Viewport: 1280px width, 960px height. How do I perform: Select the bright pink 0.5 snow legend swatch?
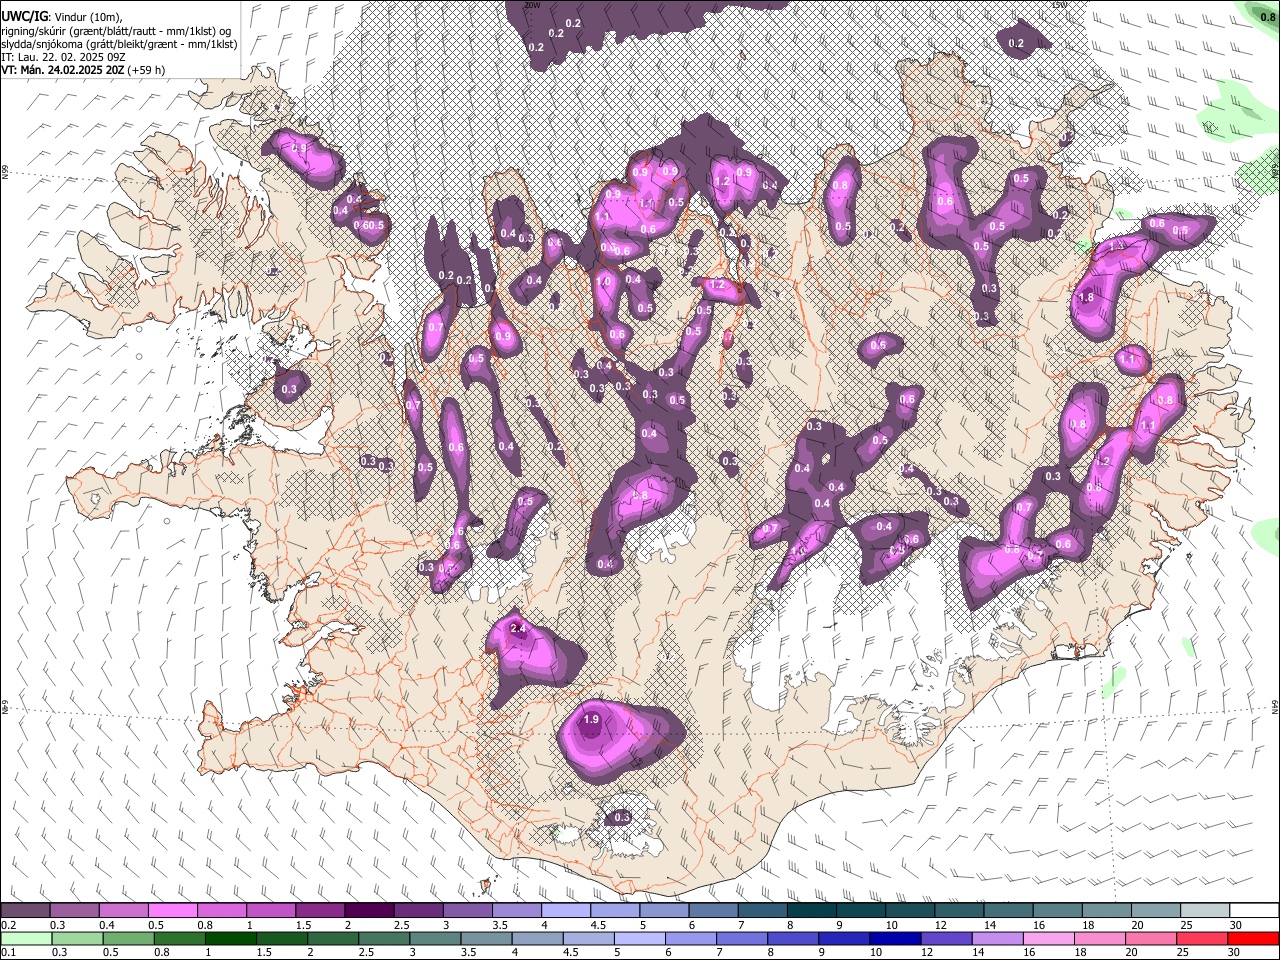pos(172,911)
